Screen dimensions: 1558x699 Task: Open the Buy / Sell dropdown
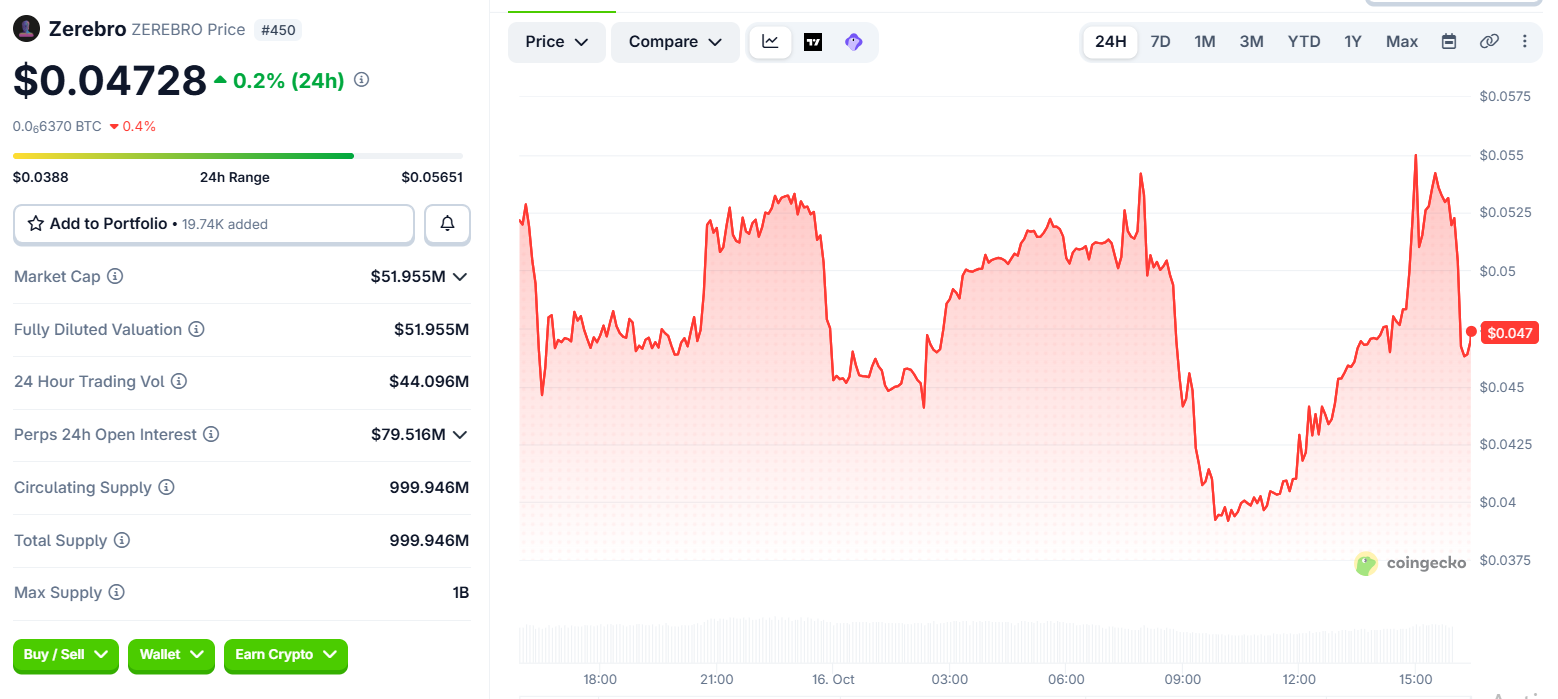(x=66, y=655)
